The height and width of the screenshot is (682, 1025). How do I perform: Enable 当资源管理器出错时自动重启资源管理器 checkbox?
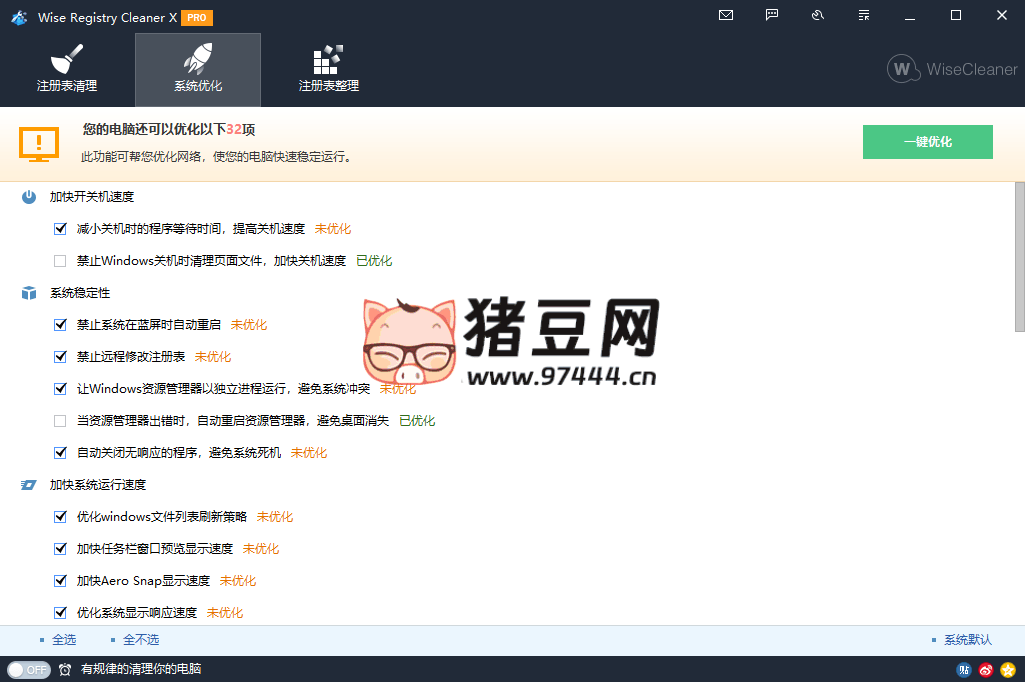coord(60,420)
